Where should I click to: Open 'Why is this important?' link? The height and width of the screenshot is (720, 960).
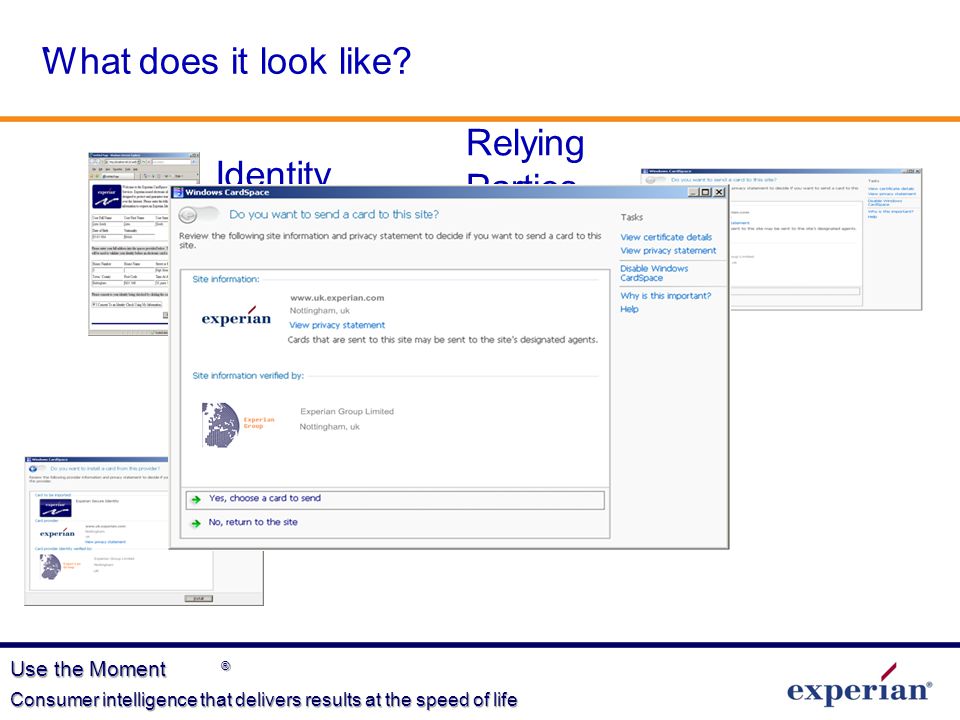(666, 296)
